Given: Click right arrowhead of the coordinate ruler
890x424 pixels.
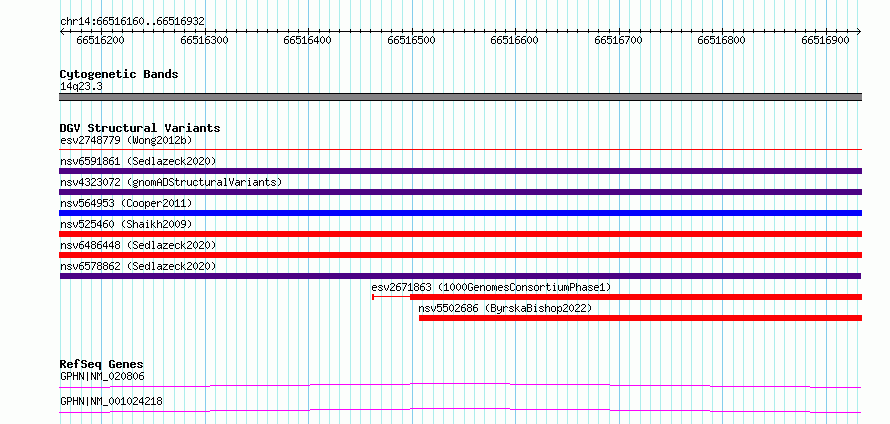Looking at the screenshot, I should [x=858, y=31].
